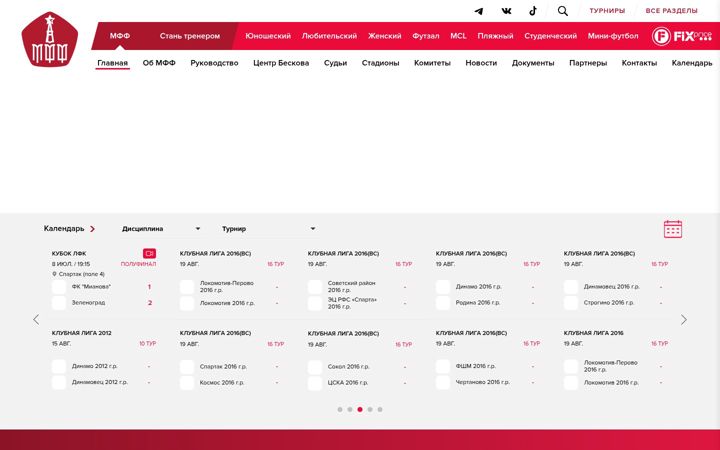The height and width of the screenshot is (450, 720).
Task: Open the Пляжный section
Action: 495,36
